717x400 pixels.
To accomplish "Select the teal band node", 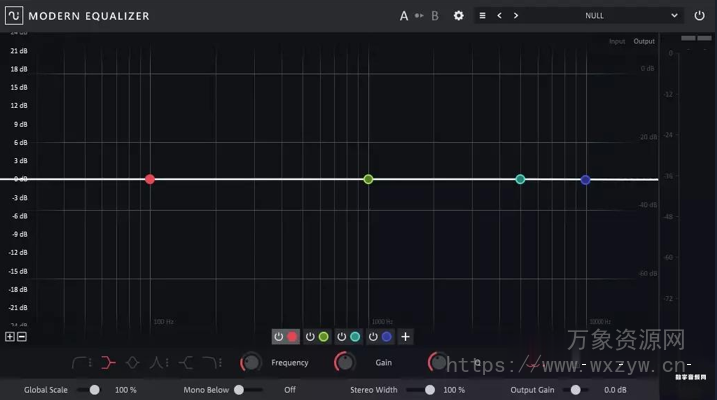I will coord(520,179).
